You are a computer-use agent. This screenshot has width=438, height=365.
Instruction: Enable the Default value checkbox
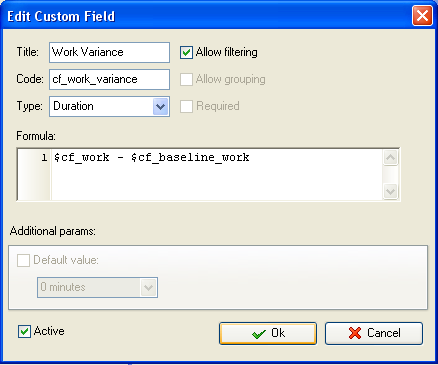tap(23, 260)
